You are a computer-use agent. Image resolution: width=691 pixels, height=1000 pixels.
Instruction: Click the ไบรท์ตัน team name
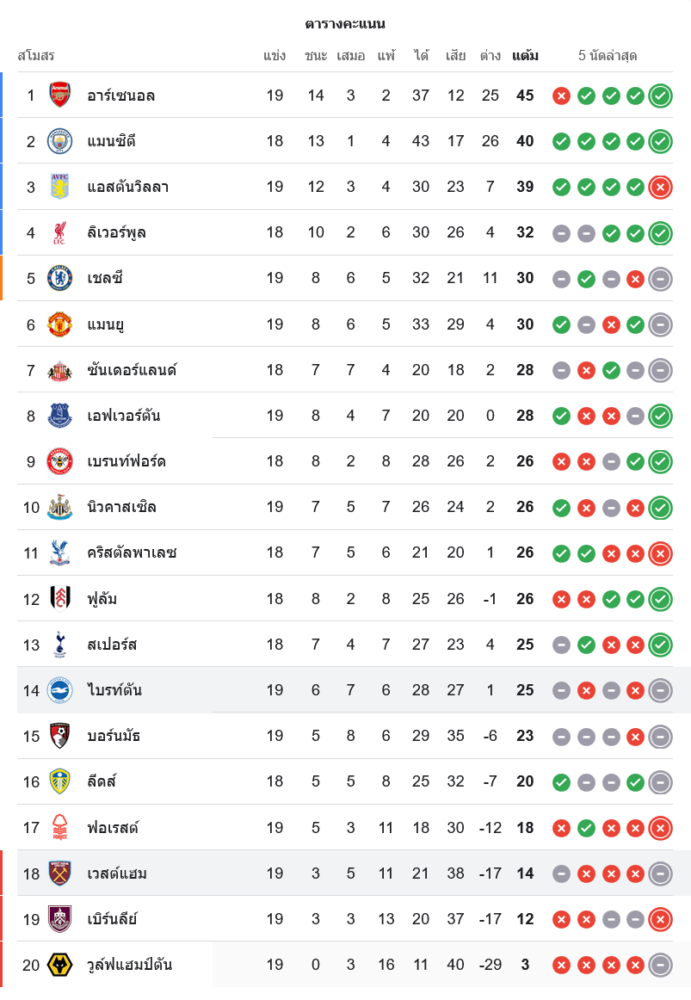point(115,690)
